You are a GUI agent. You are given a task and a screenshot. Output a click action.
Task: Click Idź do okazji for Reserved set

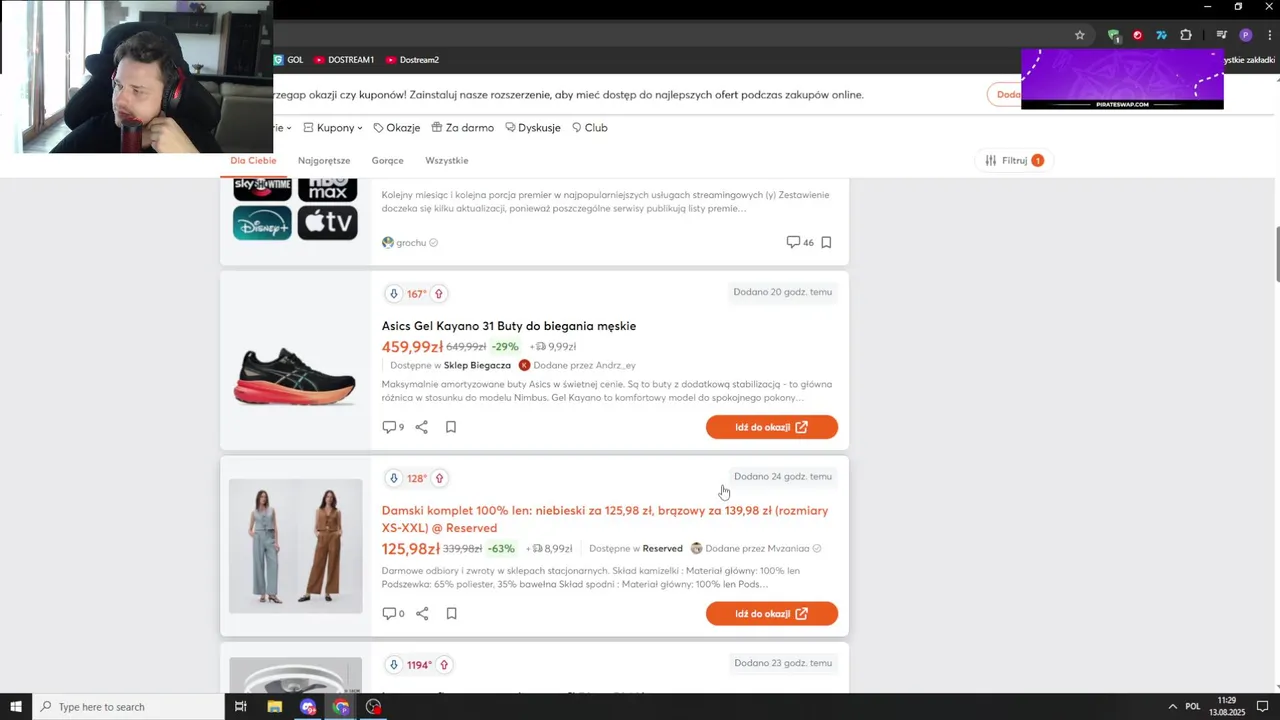click(772, 613)
